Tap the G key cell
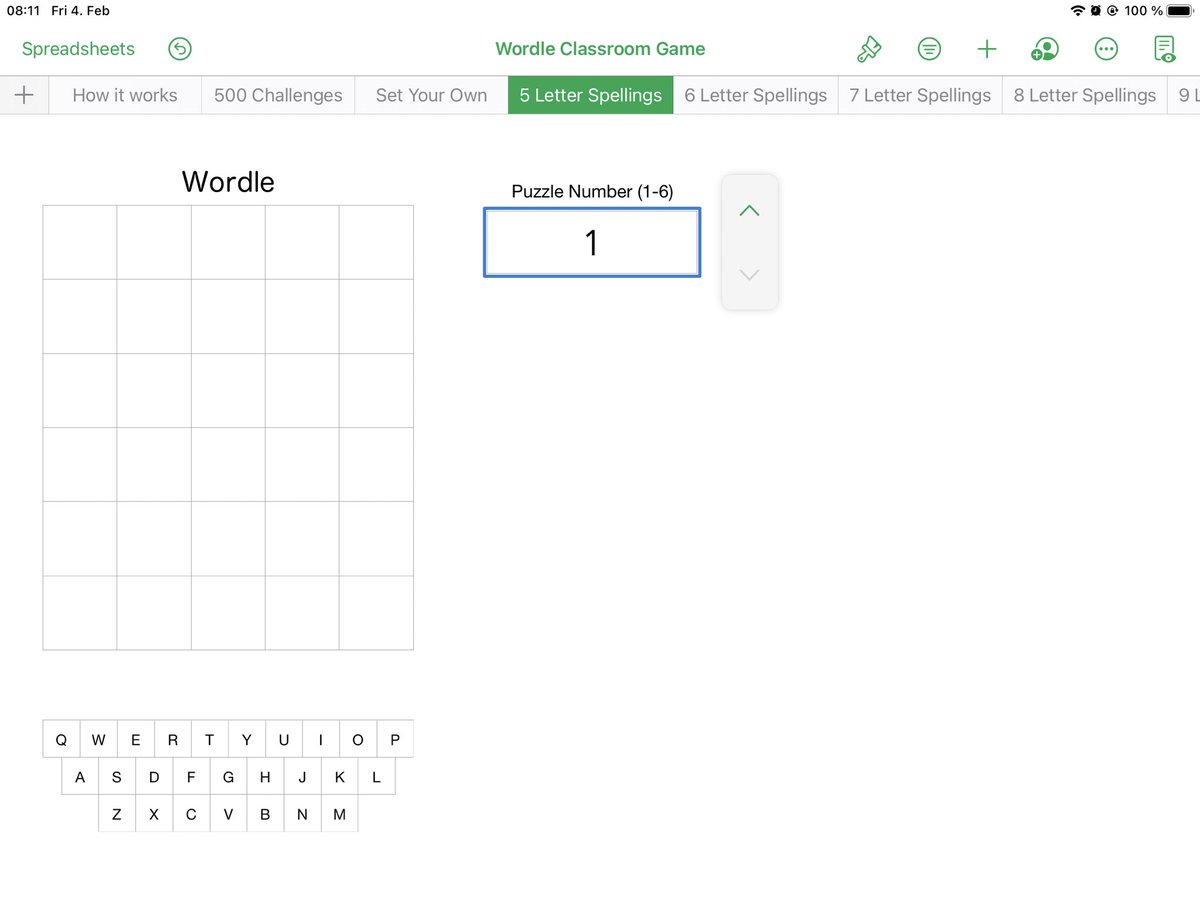The width and height of the screenshot is (1200, 900). pos(228,777)
